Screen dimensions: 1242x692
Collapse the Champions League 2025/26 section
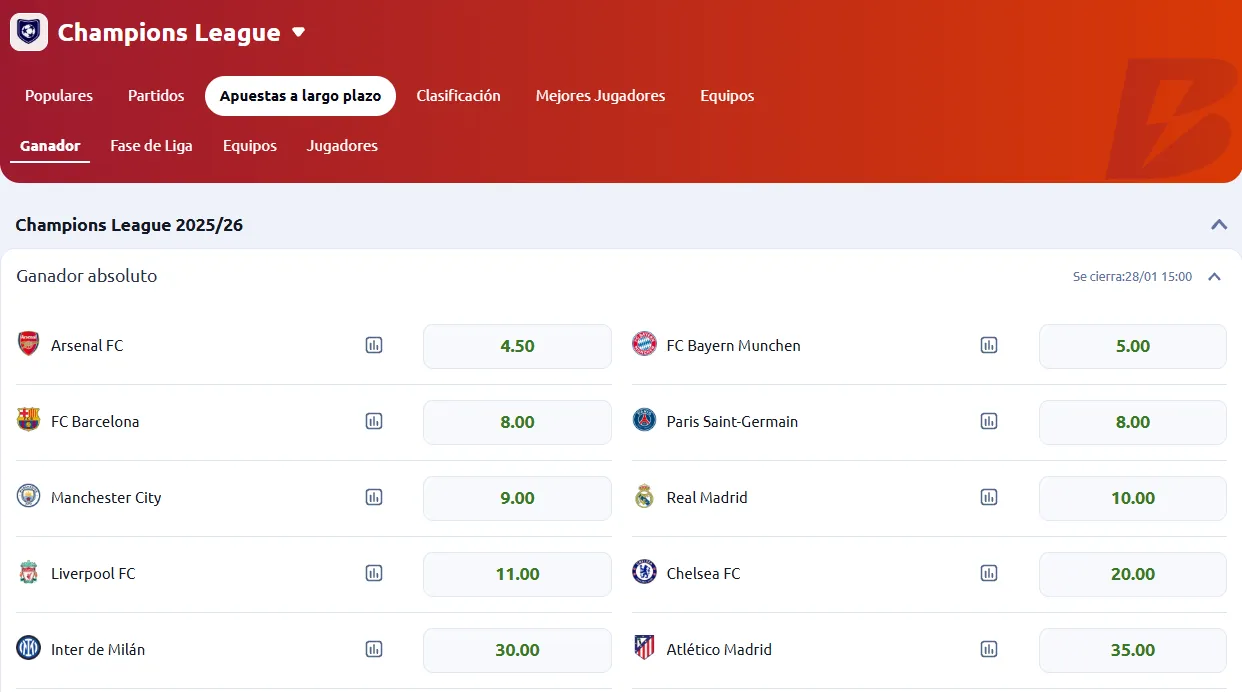(1218, 225)
